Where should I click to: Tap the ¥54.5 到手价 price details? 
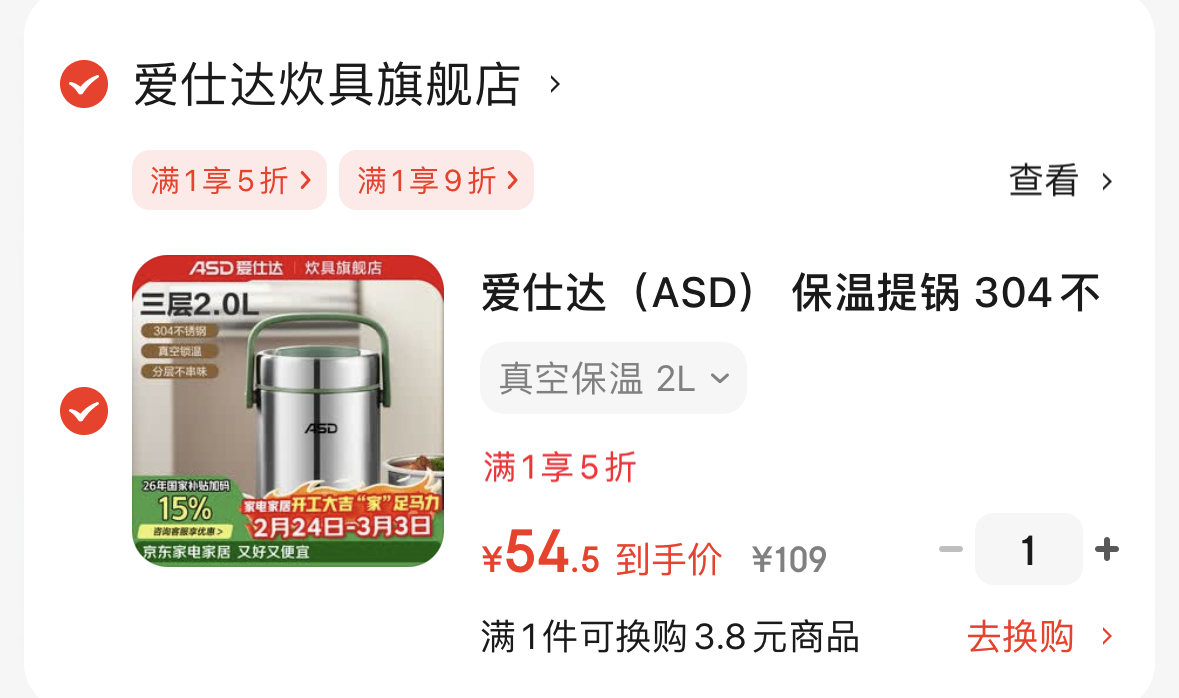pos(602,554)
